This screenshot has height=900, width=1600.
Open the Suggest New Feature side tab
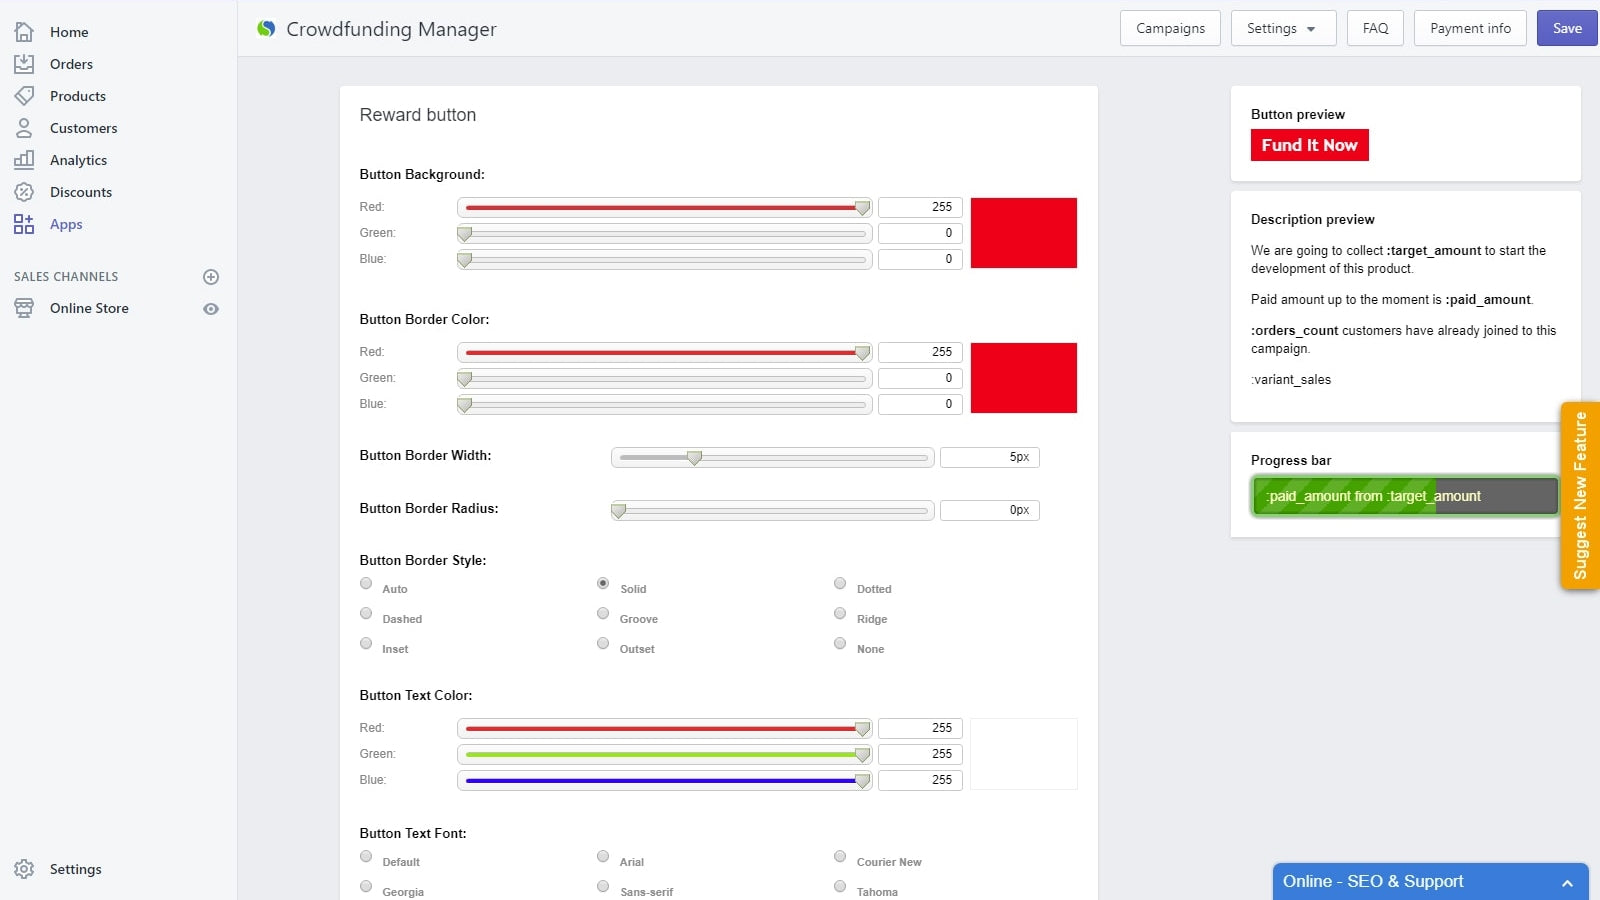[x=1580, y=496]
